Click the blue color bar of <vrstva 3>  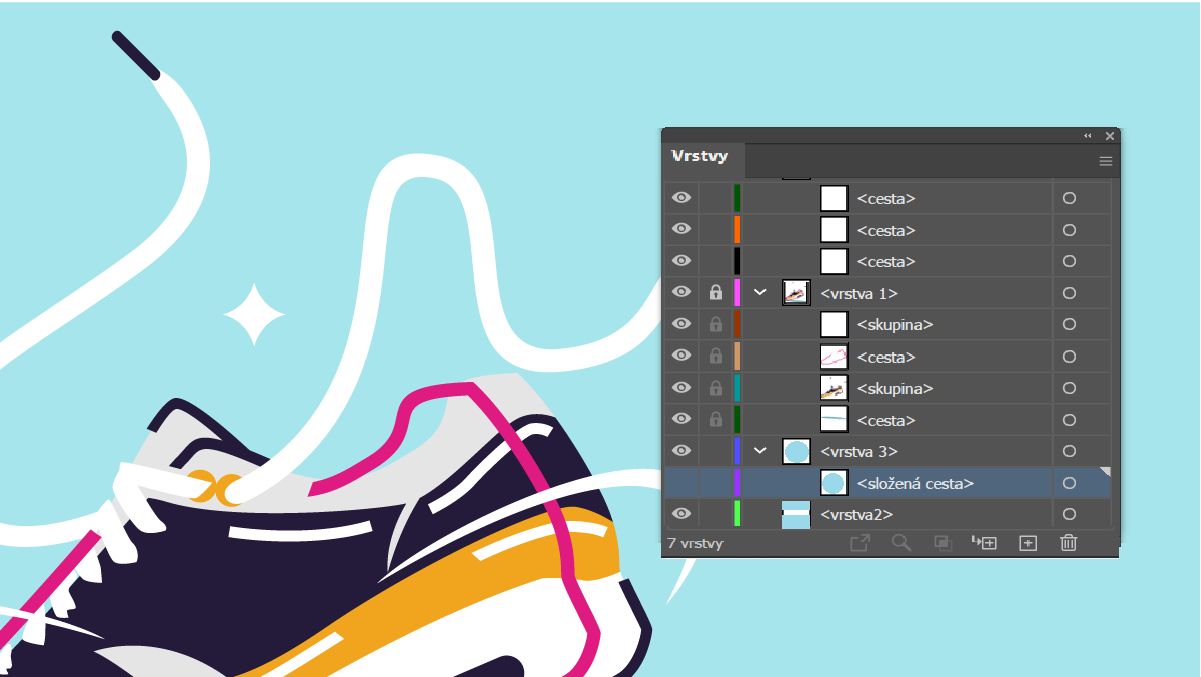(737, 451)
